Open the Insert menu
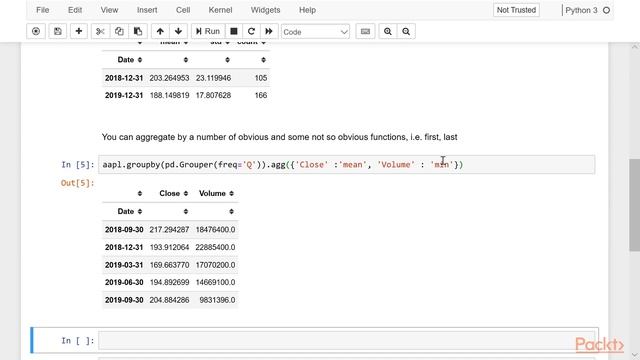This screenshot has height=360, width=640. point(147,10)
